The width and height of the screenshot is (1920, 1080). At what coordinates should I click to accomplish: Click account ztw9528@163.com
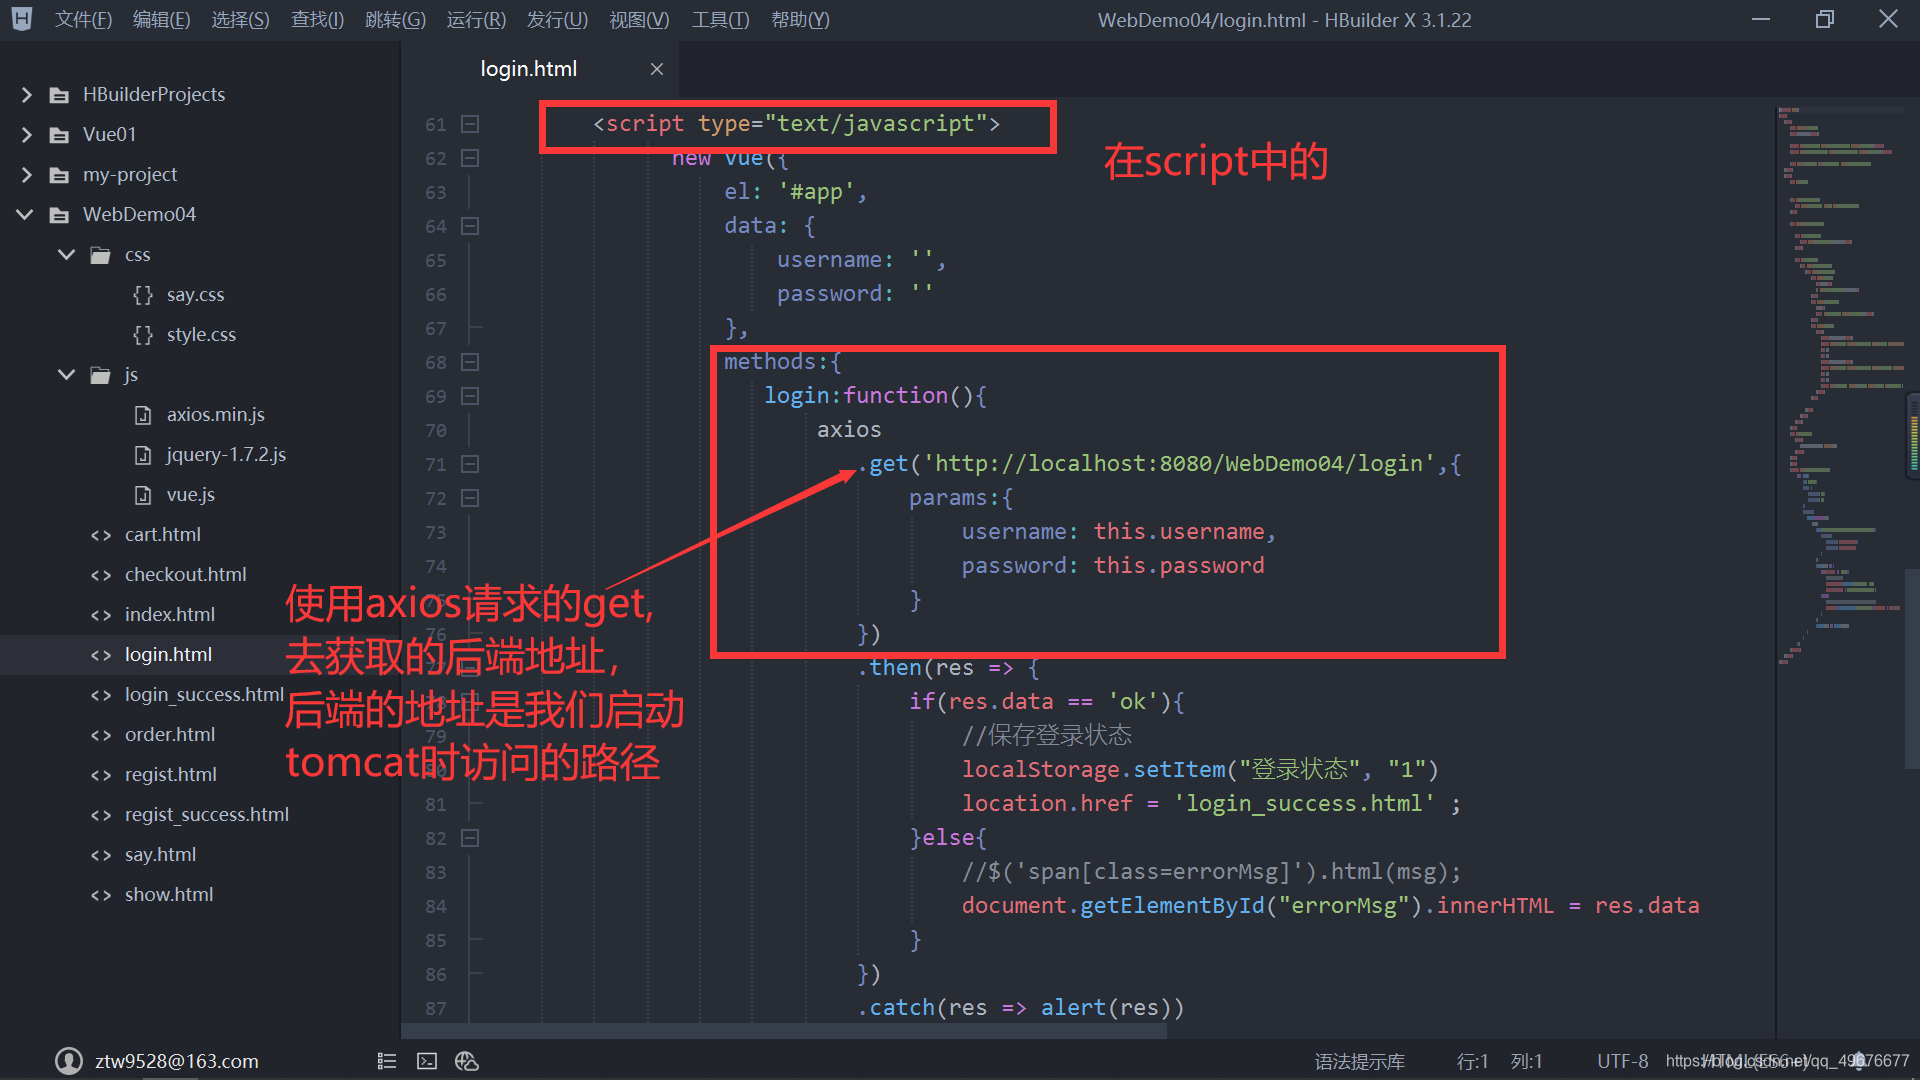pyautogui.click(x=176, y=1061)
